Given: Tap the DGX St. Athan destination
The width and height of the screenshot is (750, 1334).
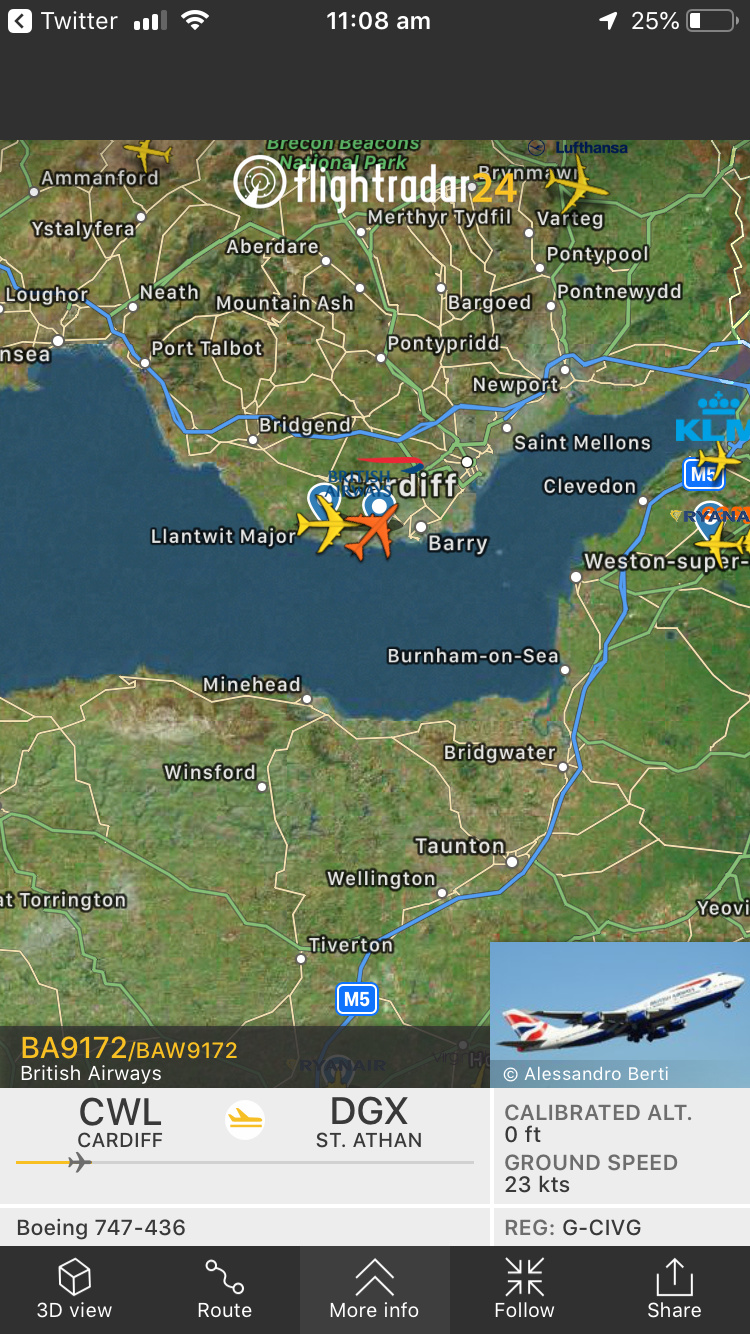Looking at the screenshot, I should point(369,1122).
